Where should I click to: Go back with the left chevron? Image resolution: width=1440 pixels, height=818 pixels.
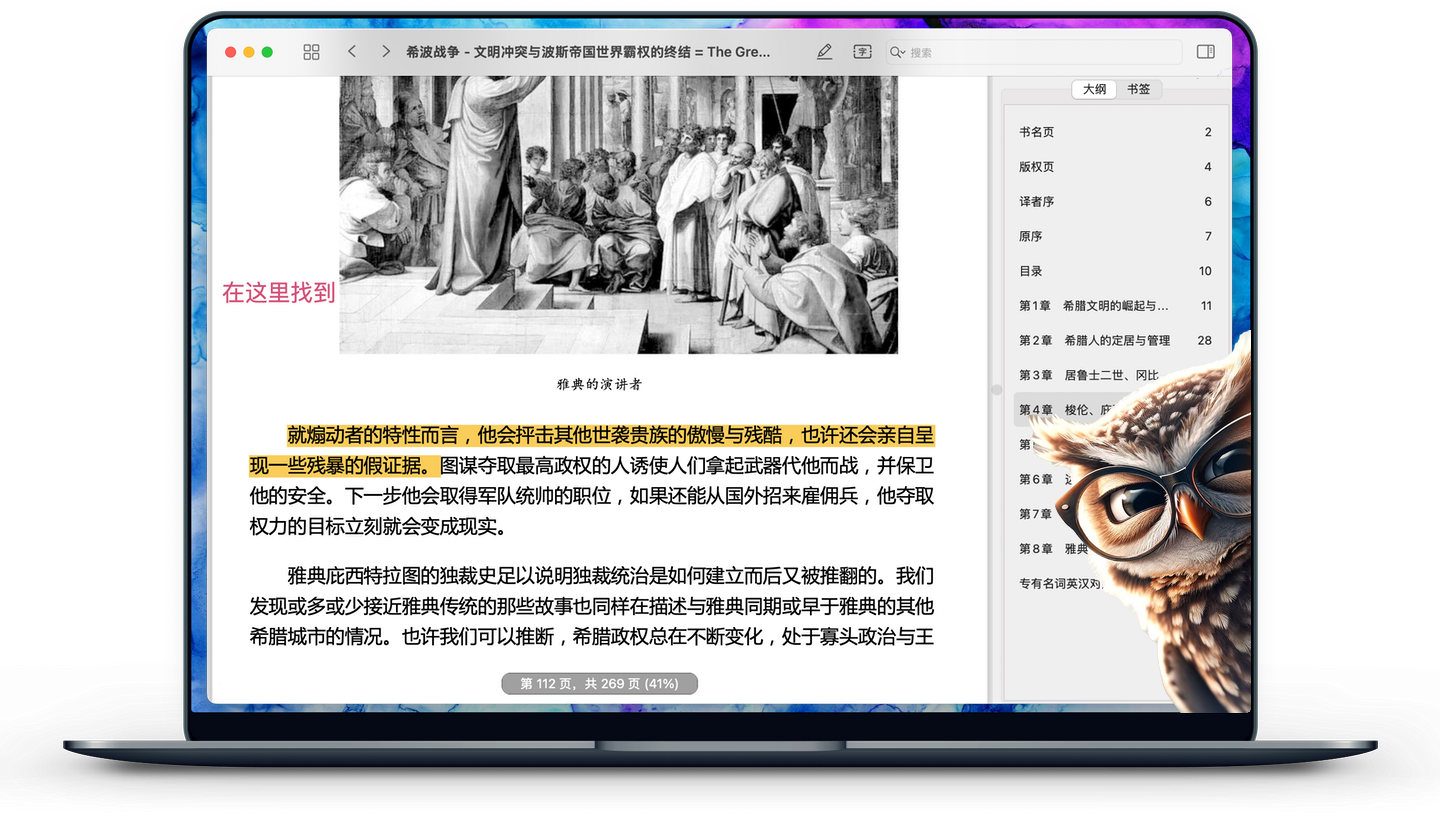351,52
